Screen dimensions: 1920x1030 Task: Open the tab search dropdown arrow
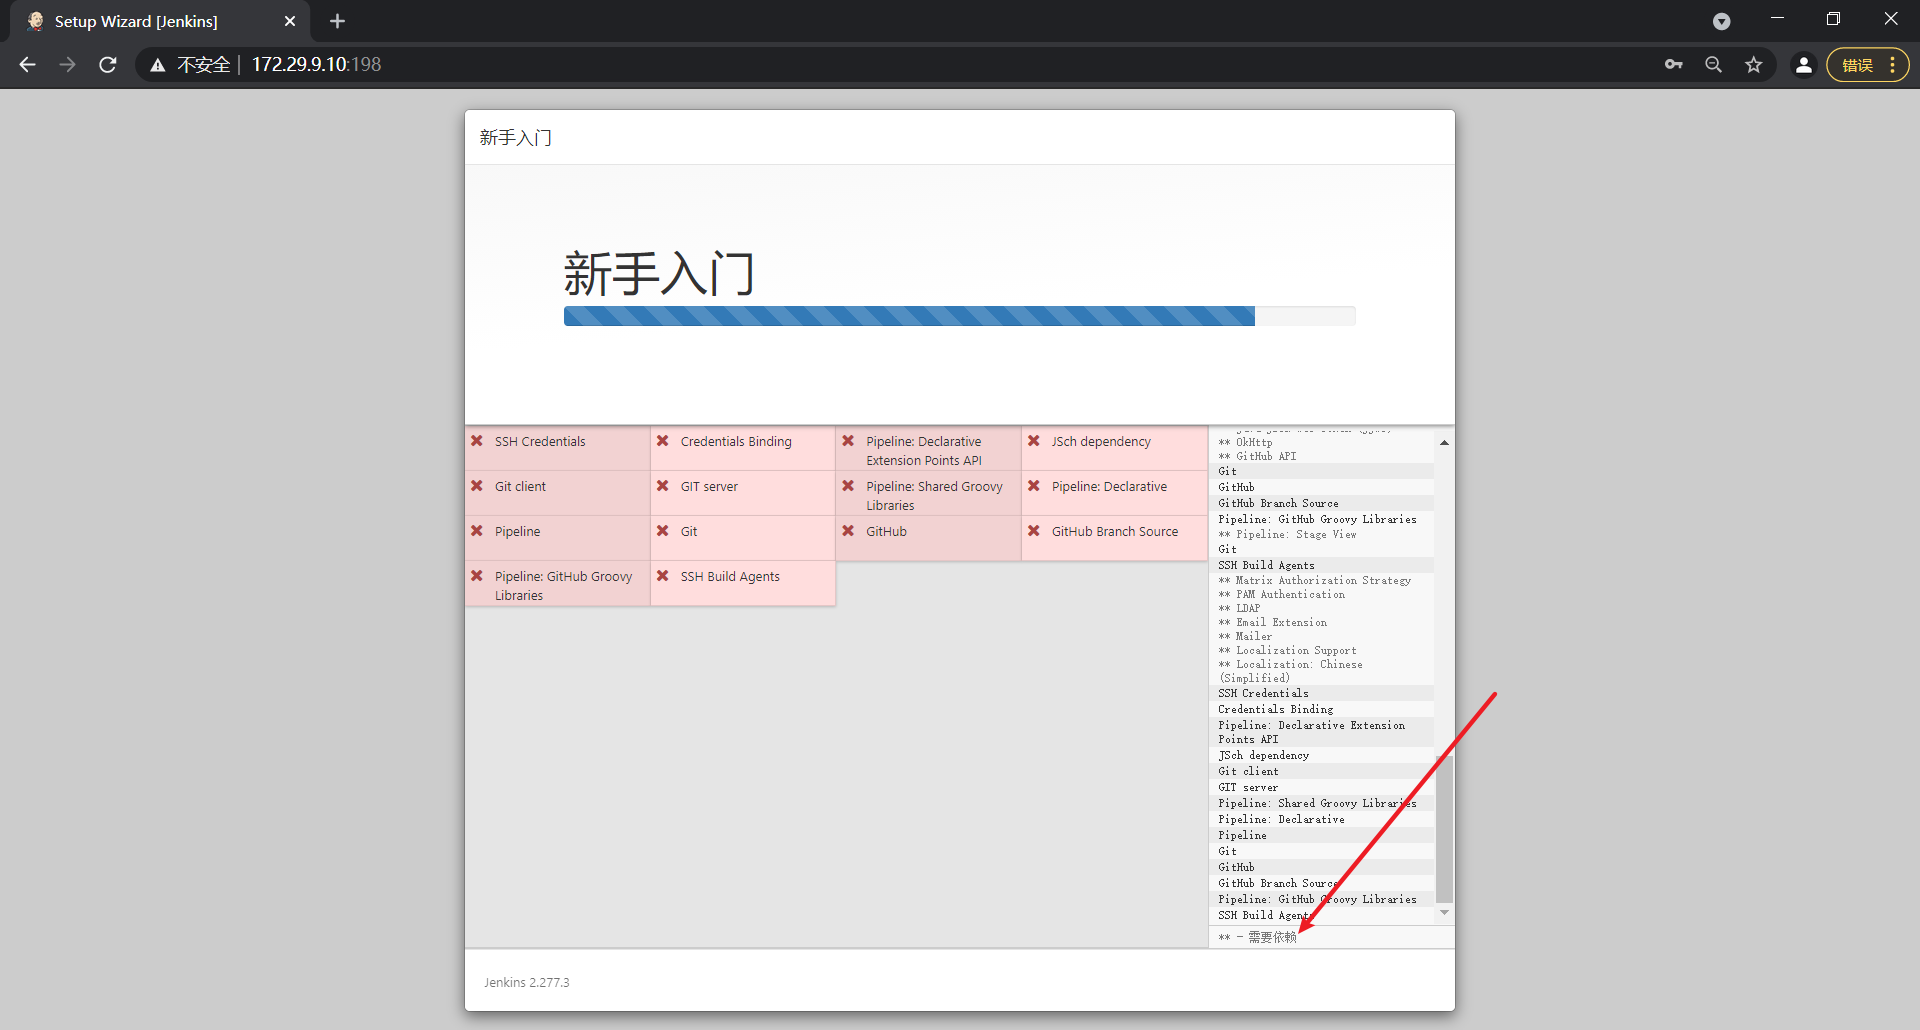(x=1721, y=21)
